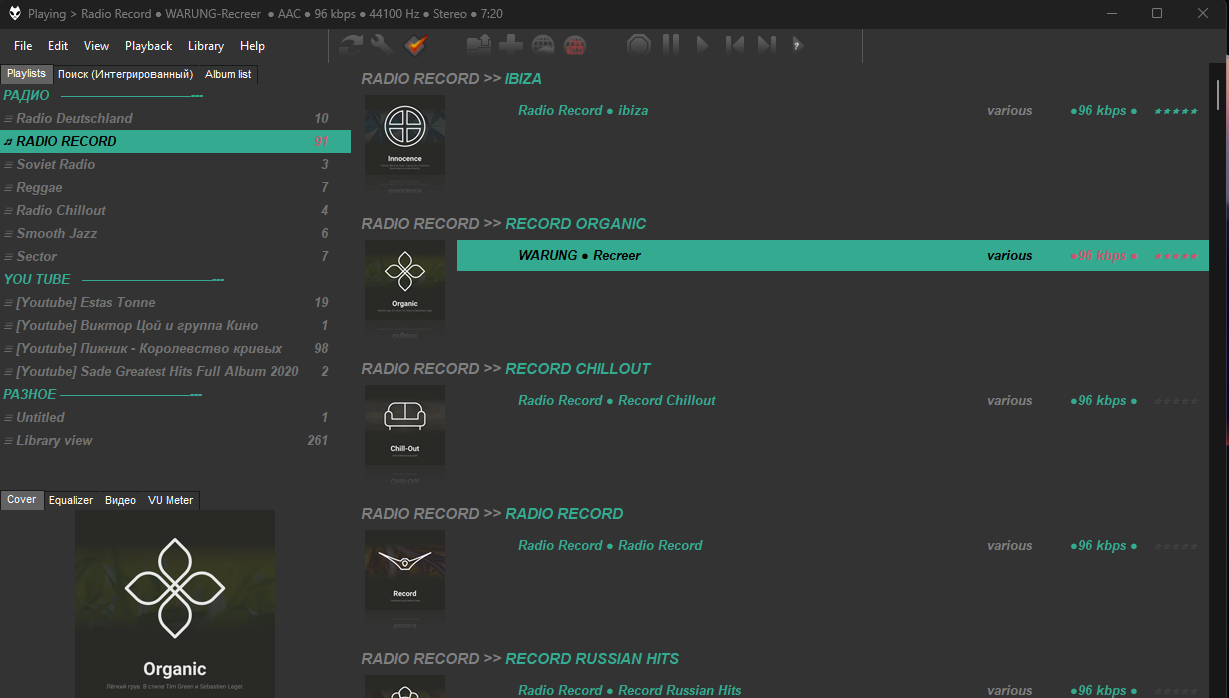Click the РАЗНОЕ group header
1229x698 pixels.
pyautogui.click(x=175, y=394)
